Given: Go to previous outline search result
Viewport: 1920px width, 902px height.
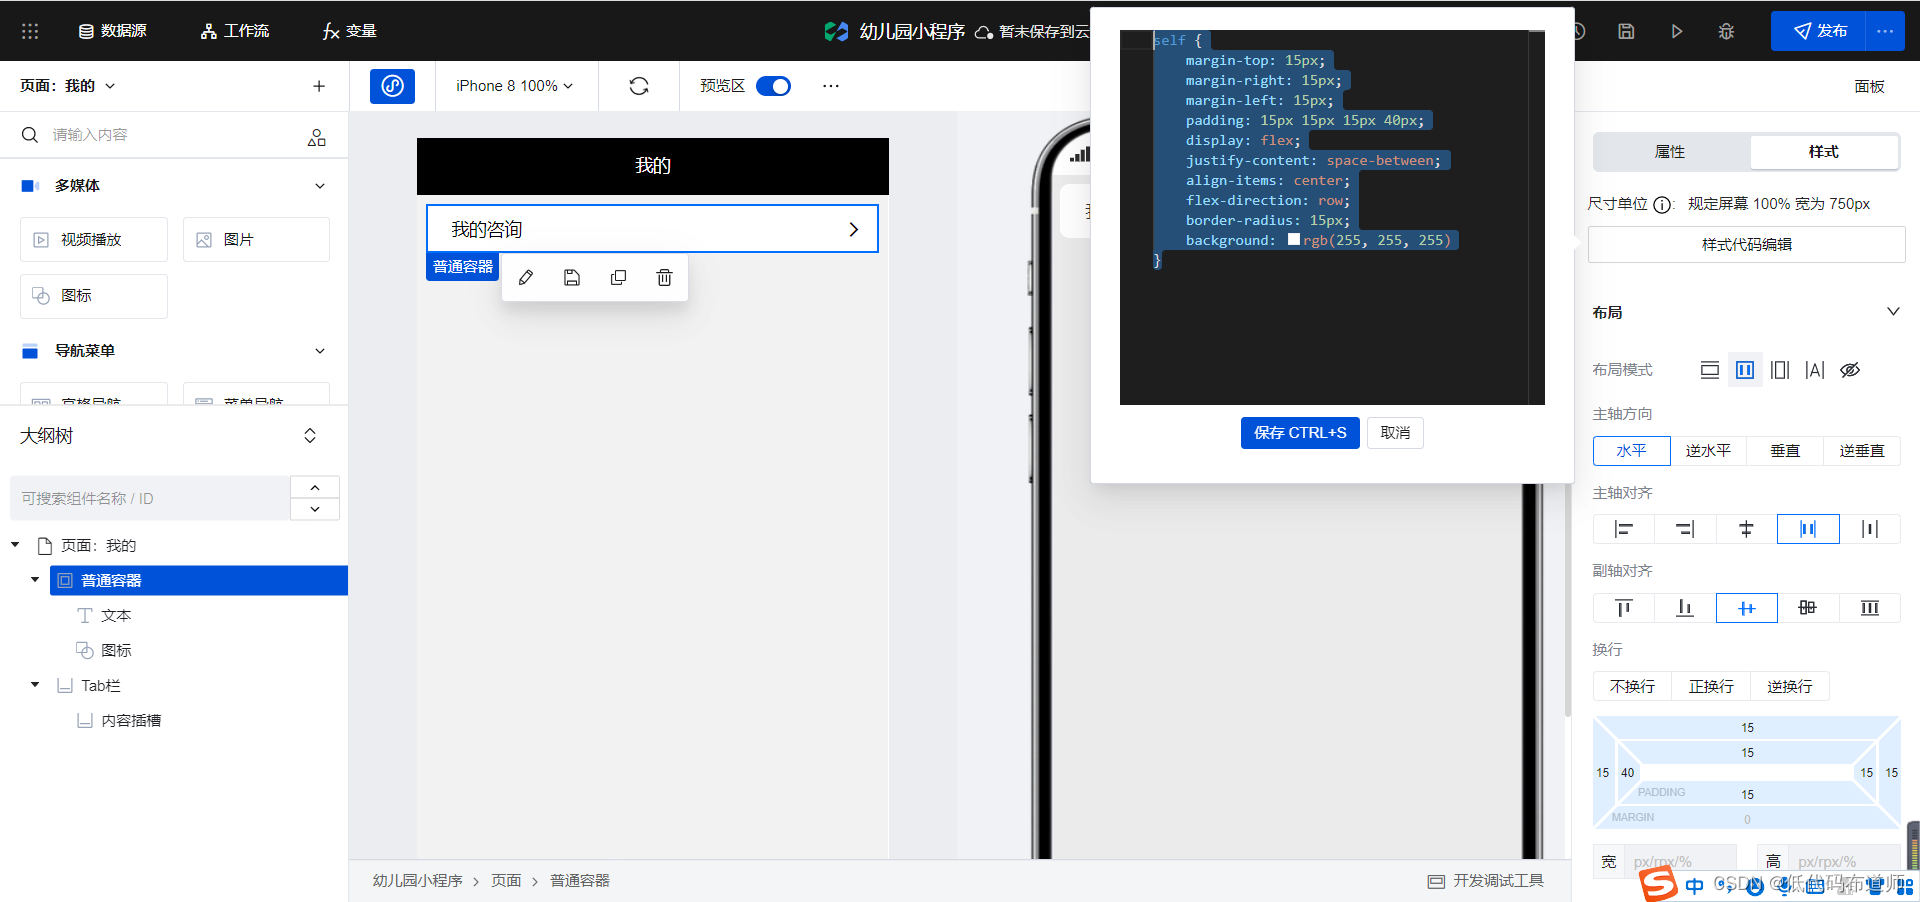Looking at the screenshot, I should tap(315, 487).
